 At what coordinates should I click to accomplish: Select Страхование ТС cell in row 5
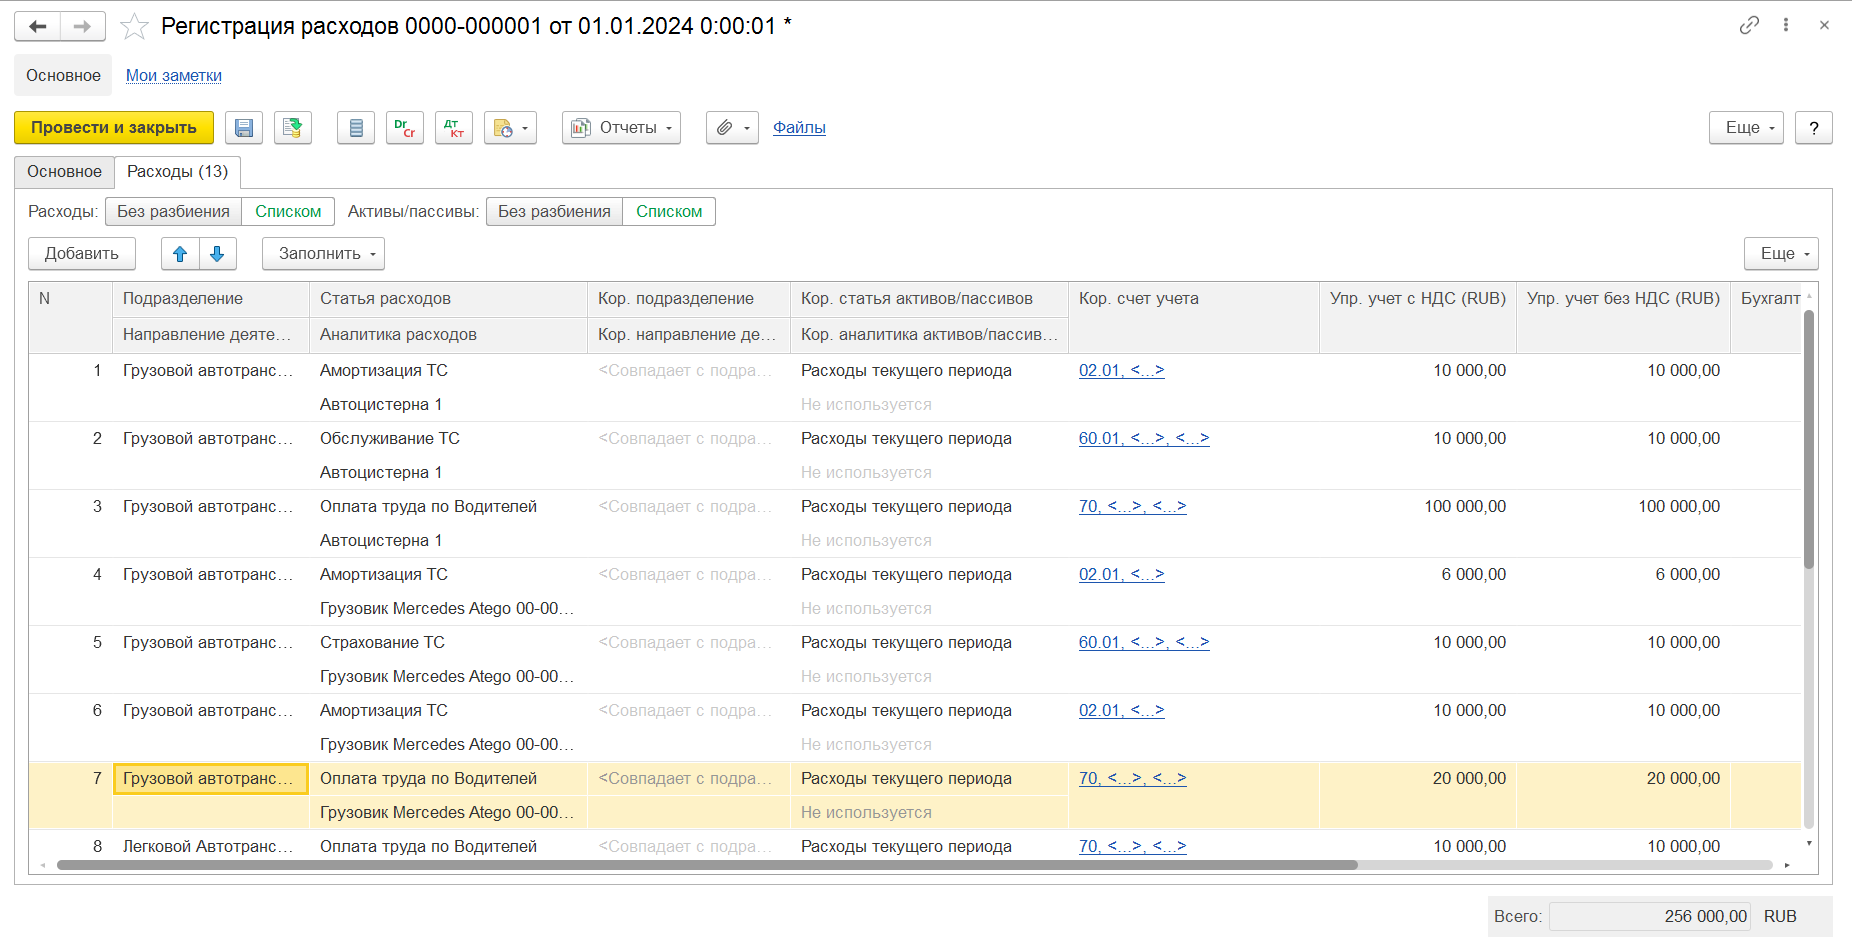click(x=448, y=643)
